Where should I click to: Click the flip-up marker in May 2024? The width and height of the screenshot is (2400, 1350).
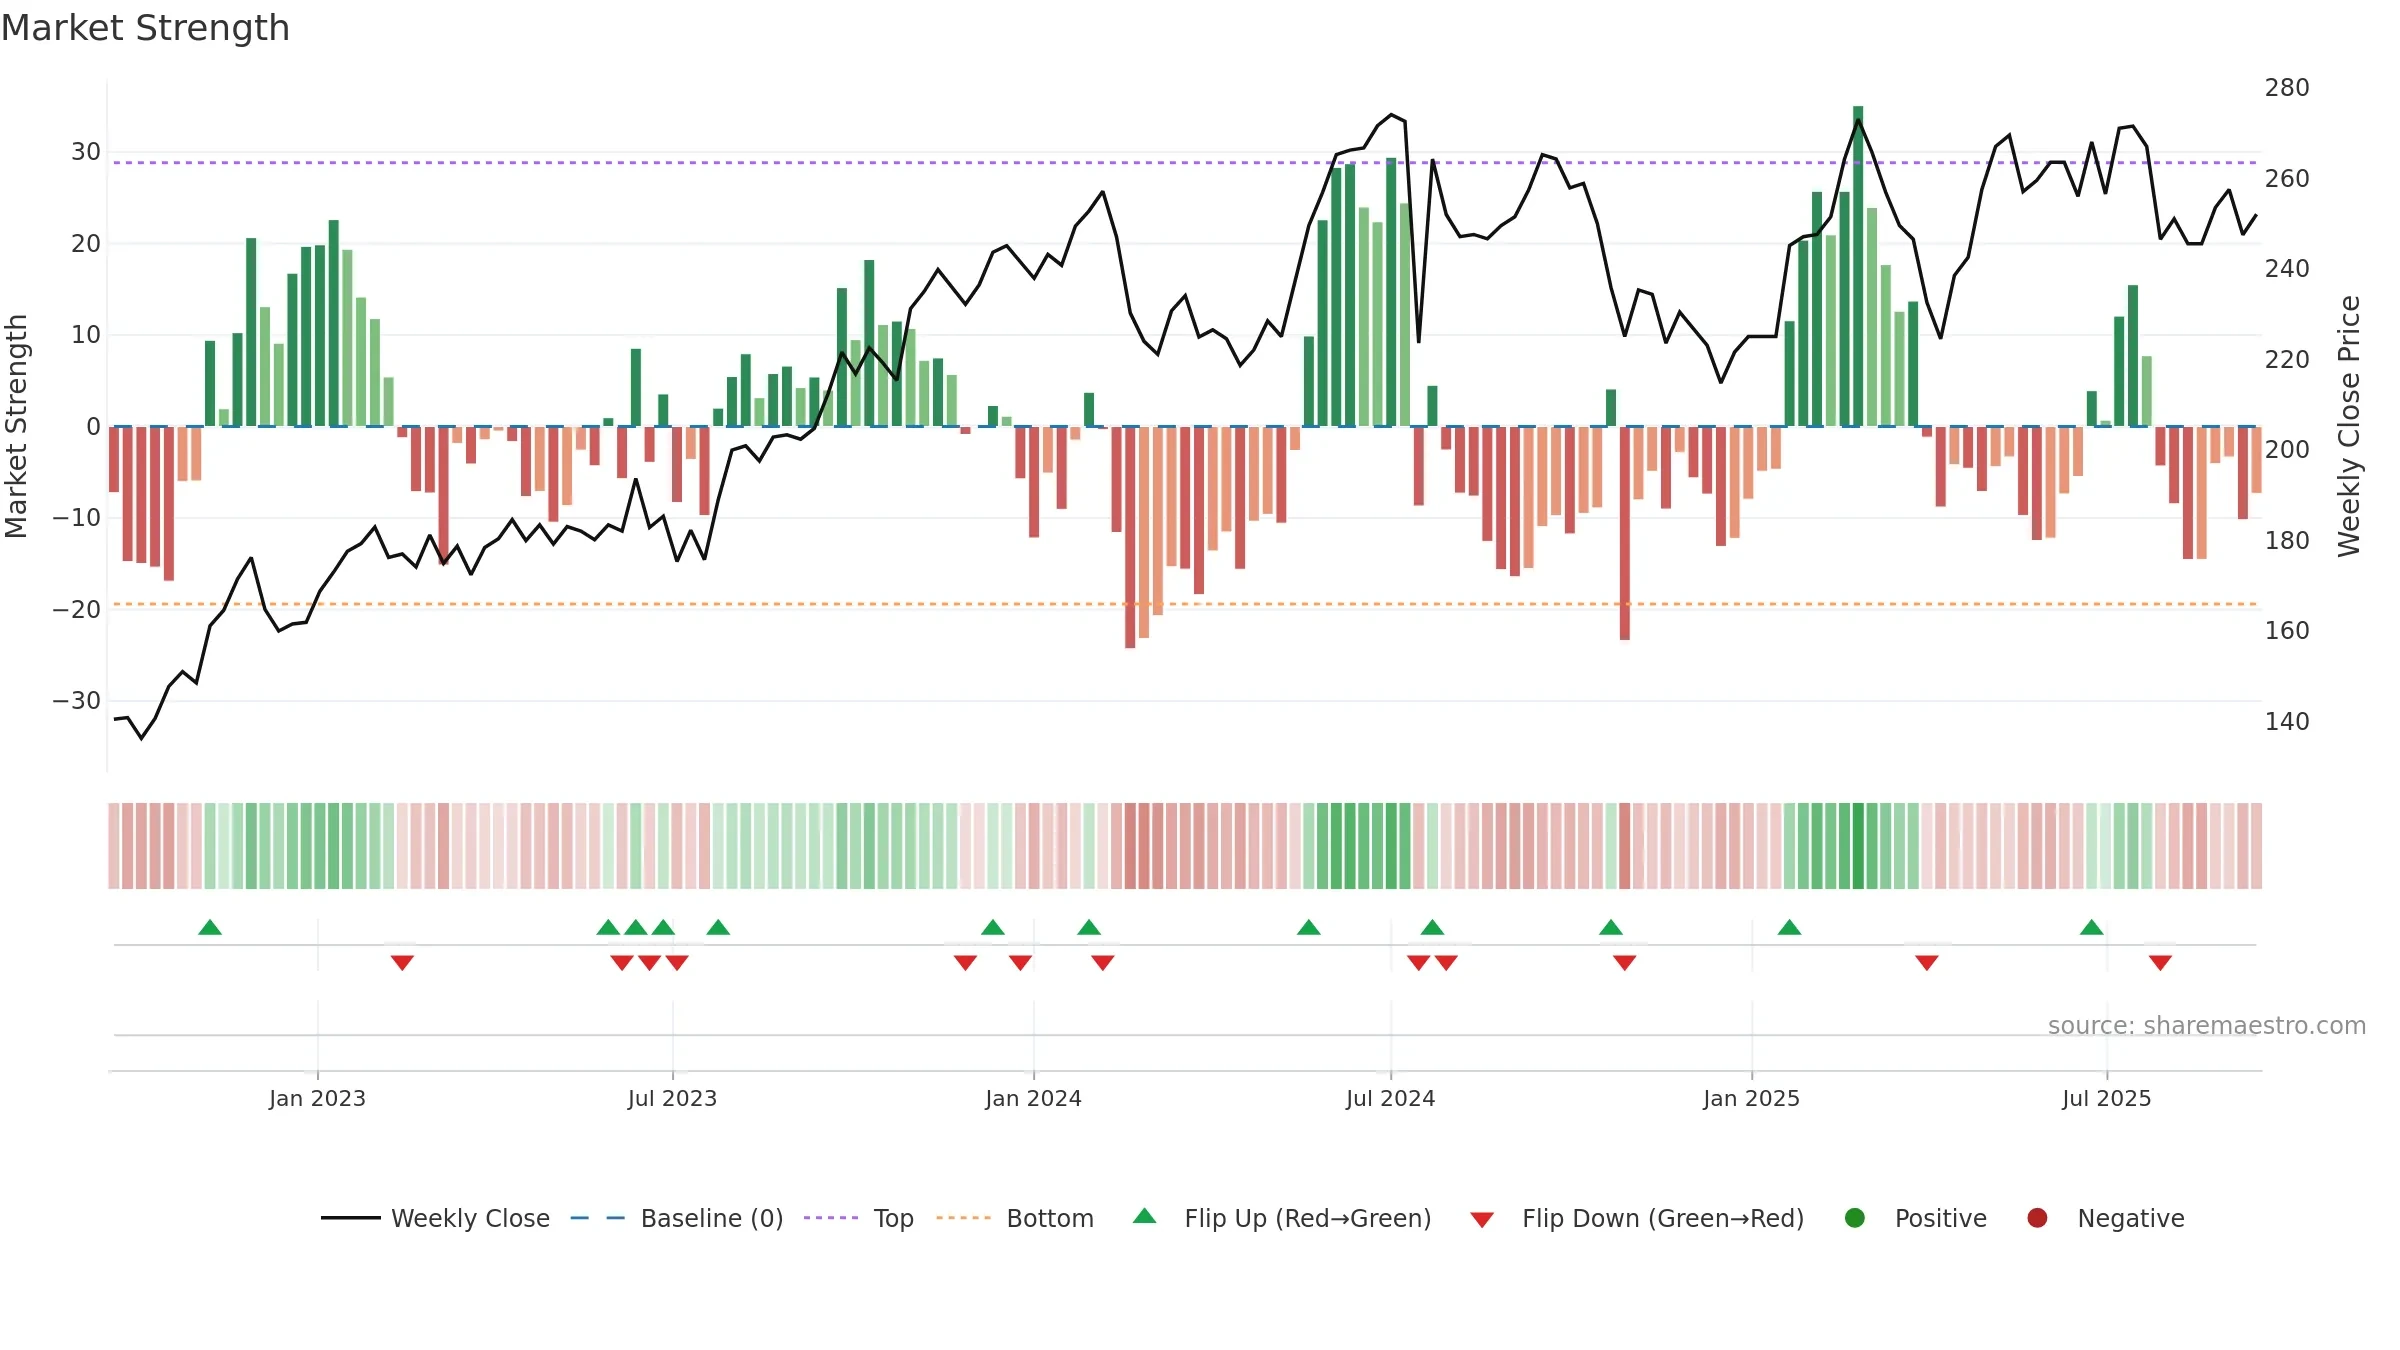tap(1308, 927)
